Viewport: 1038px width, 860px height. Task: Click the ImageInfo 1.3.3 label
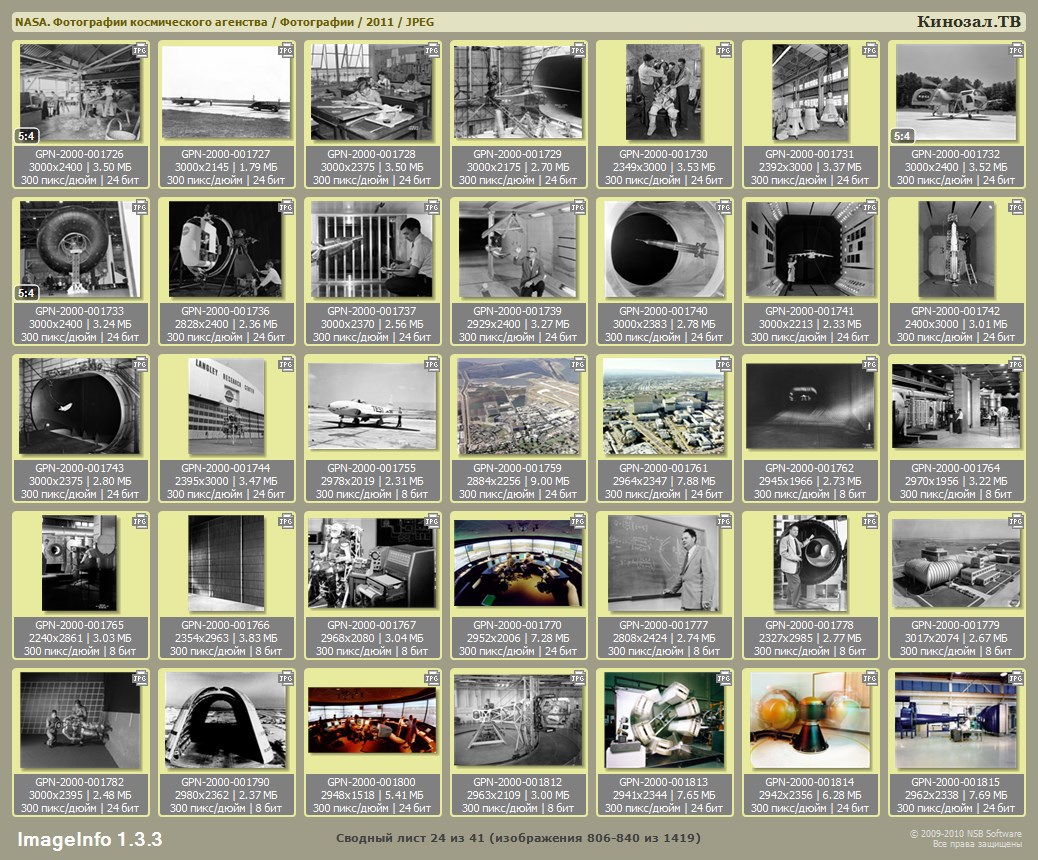coord(89,838)
